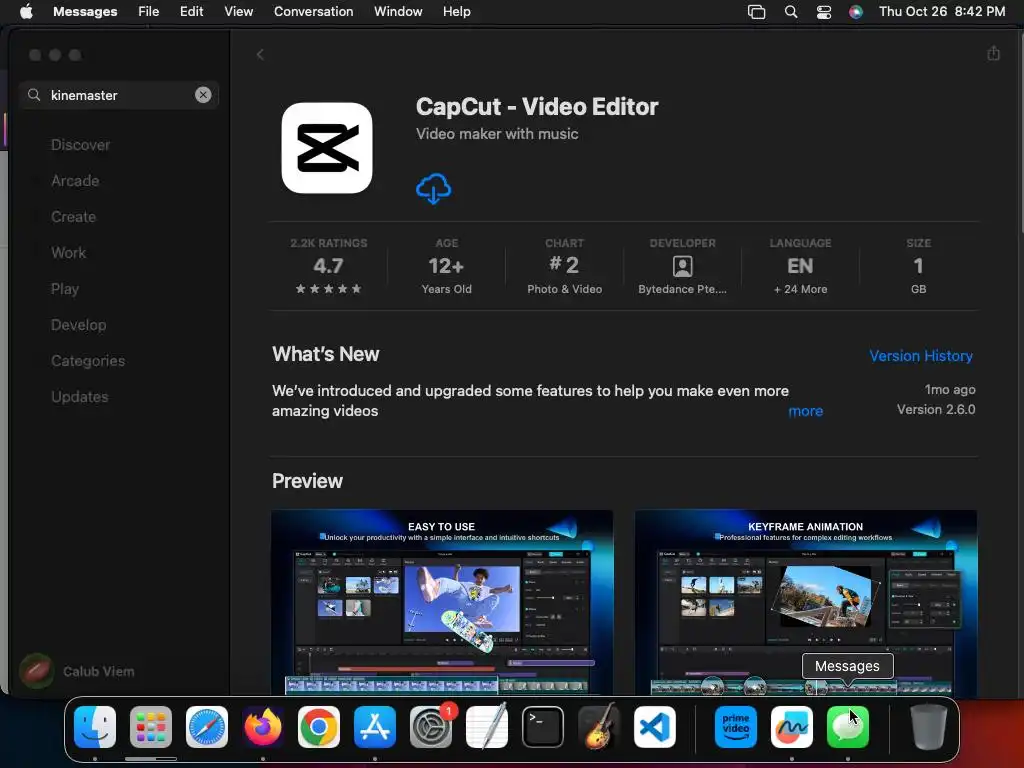The height and width of the screenshot is (768, 1024).
Task: Open the Work section
Action: click(x=69, y=253)
